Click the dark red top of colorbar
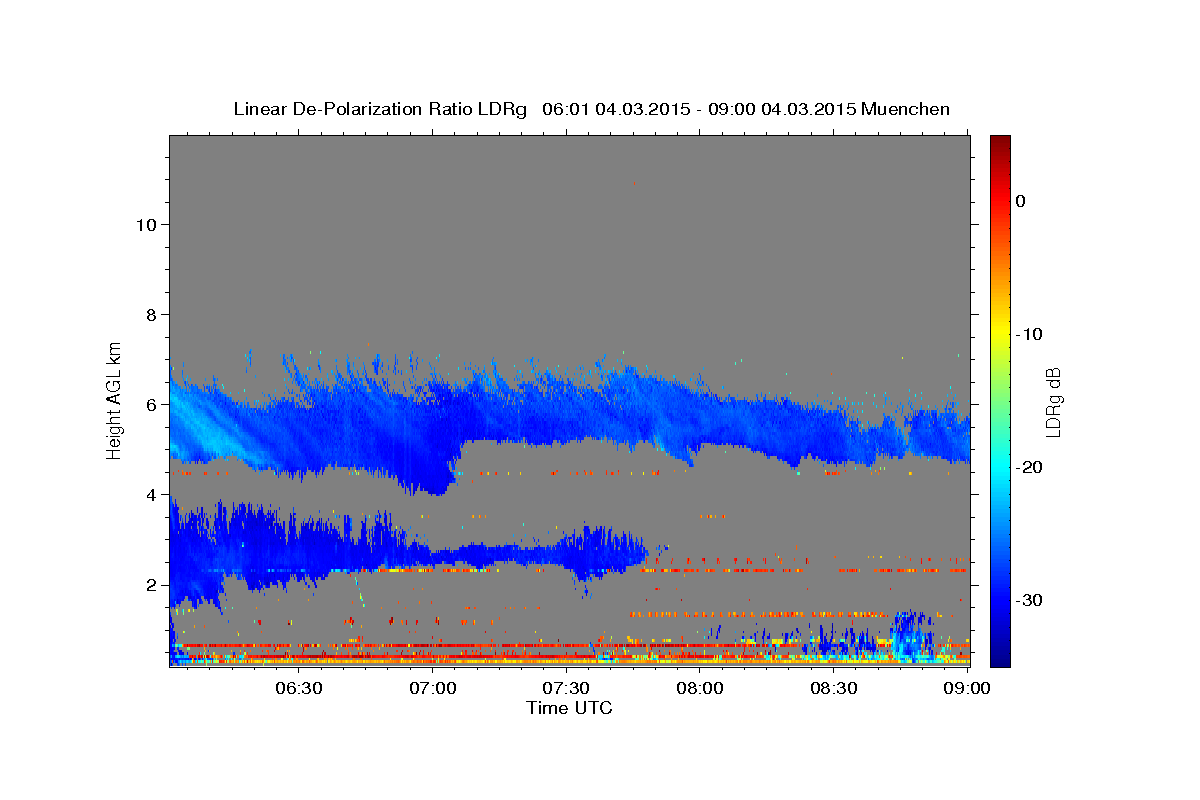The width and height of the screenshot is (1200, 800). [1000, 145]
